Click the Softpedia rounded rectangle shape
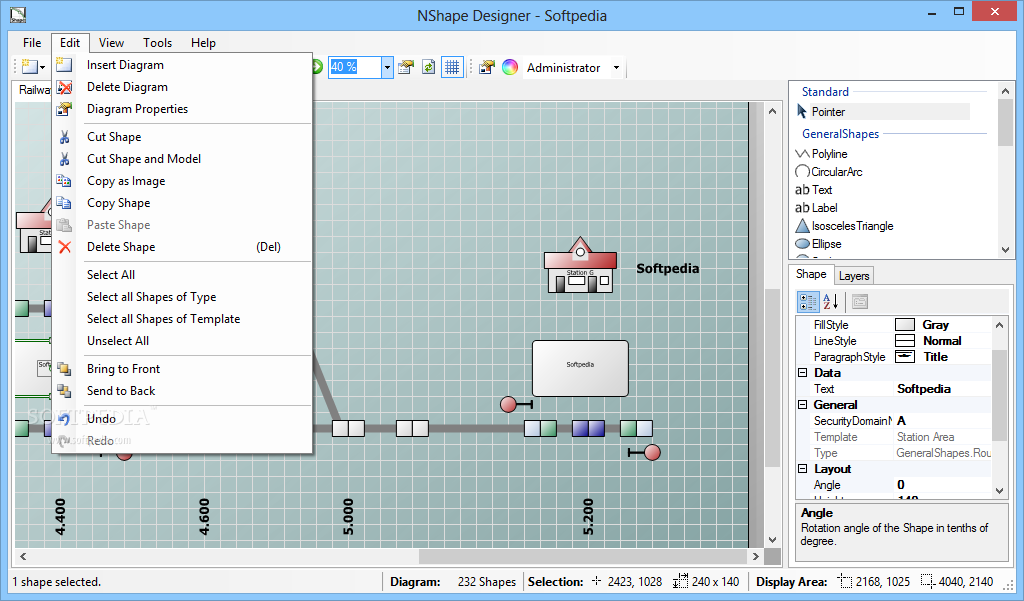Viewport: 1024px width, 601px height. tap(580, 368)
